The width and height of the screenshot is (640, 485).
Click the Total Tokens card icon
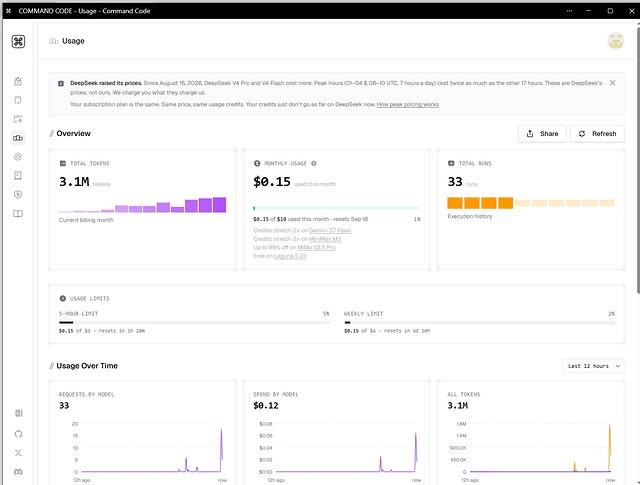63,163
